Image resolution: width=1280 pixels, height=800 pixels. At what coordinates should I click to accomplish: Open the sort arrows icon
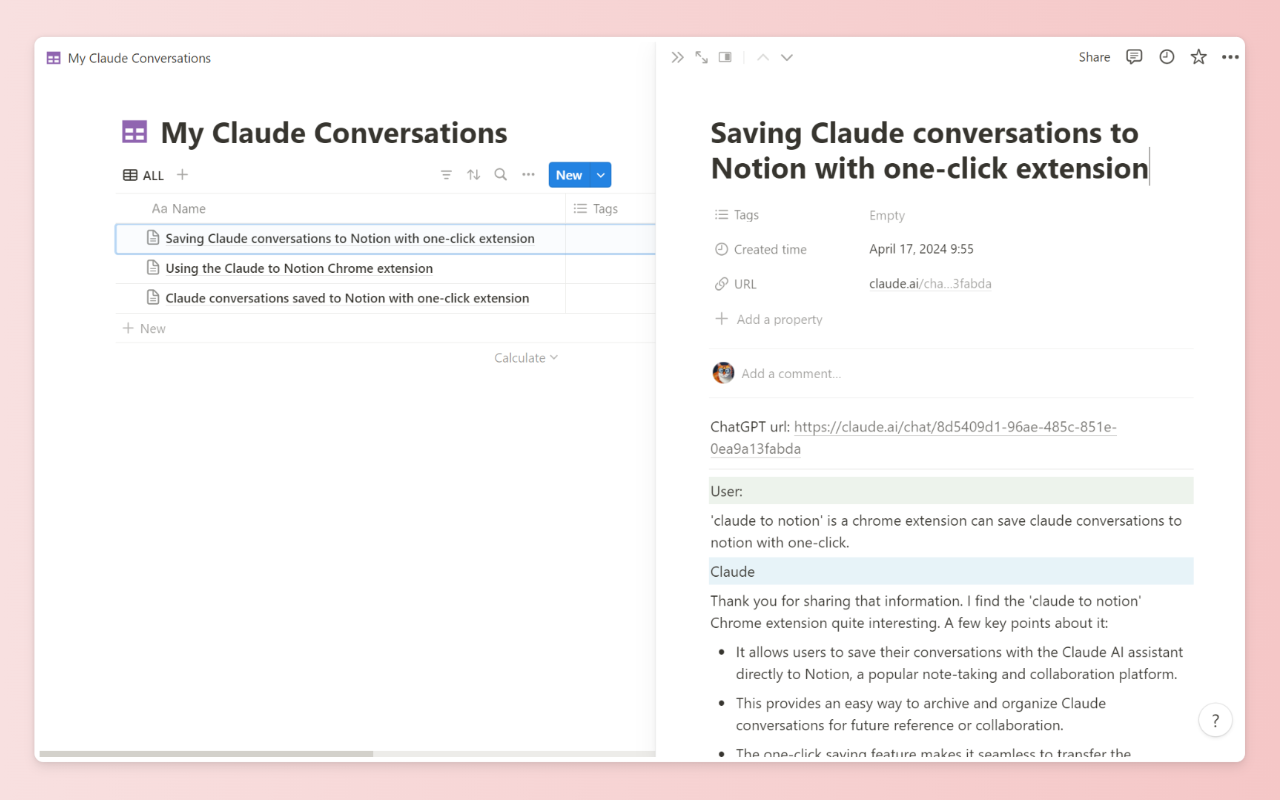473,175
